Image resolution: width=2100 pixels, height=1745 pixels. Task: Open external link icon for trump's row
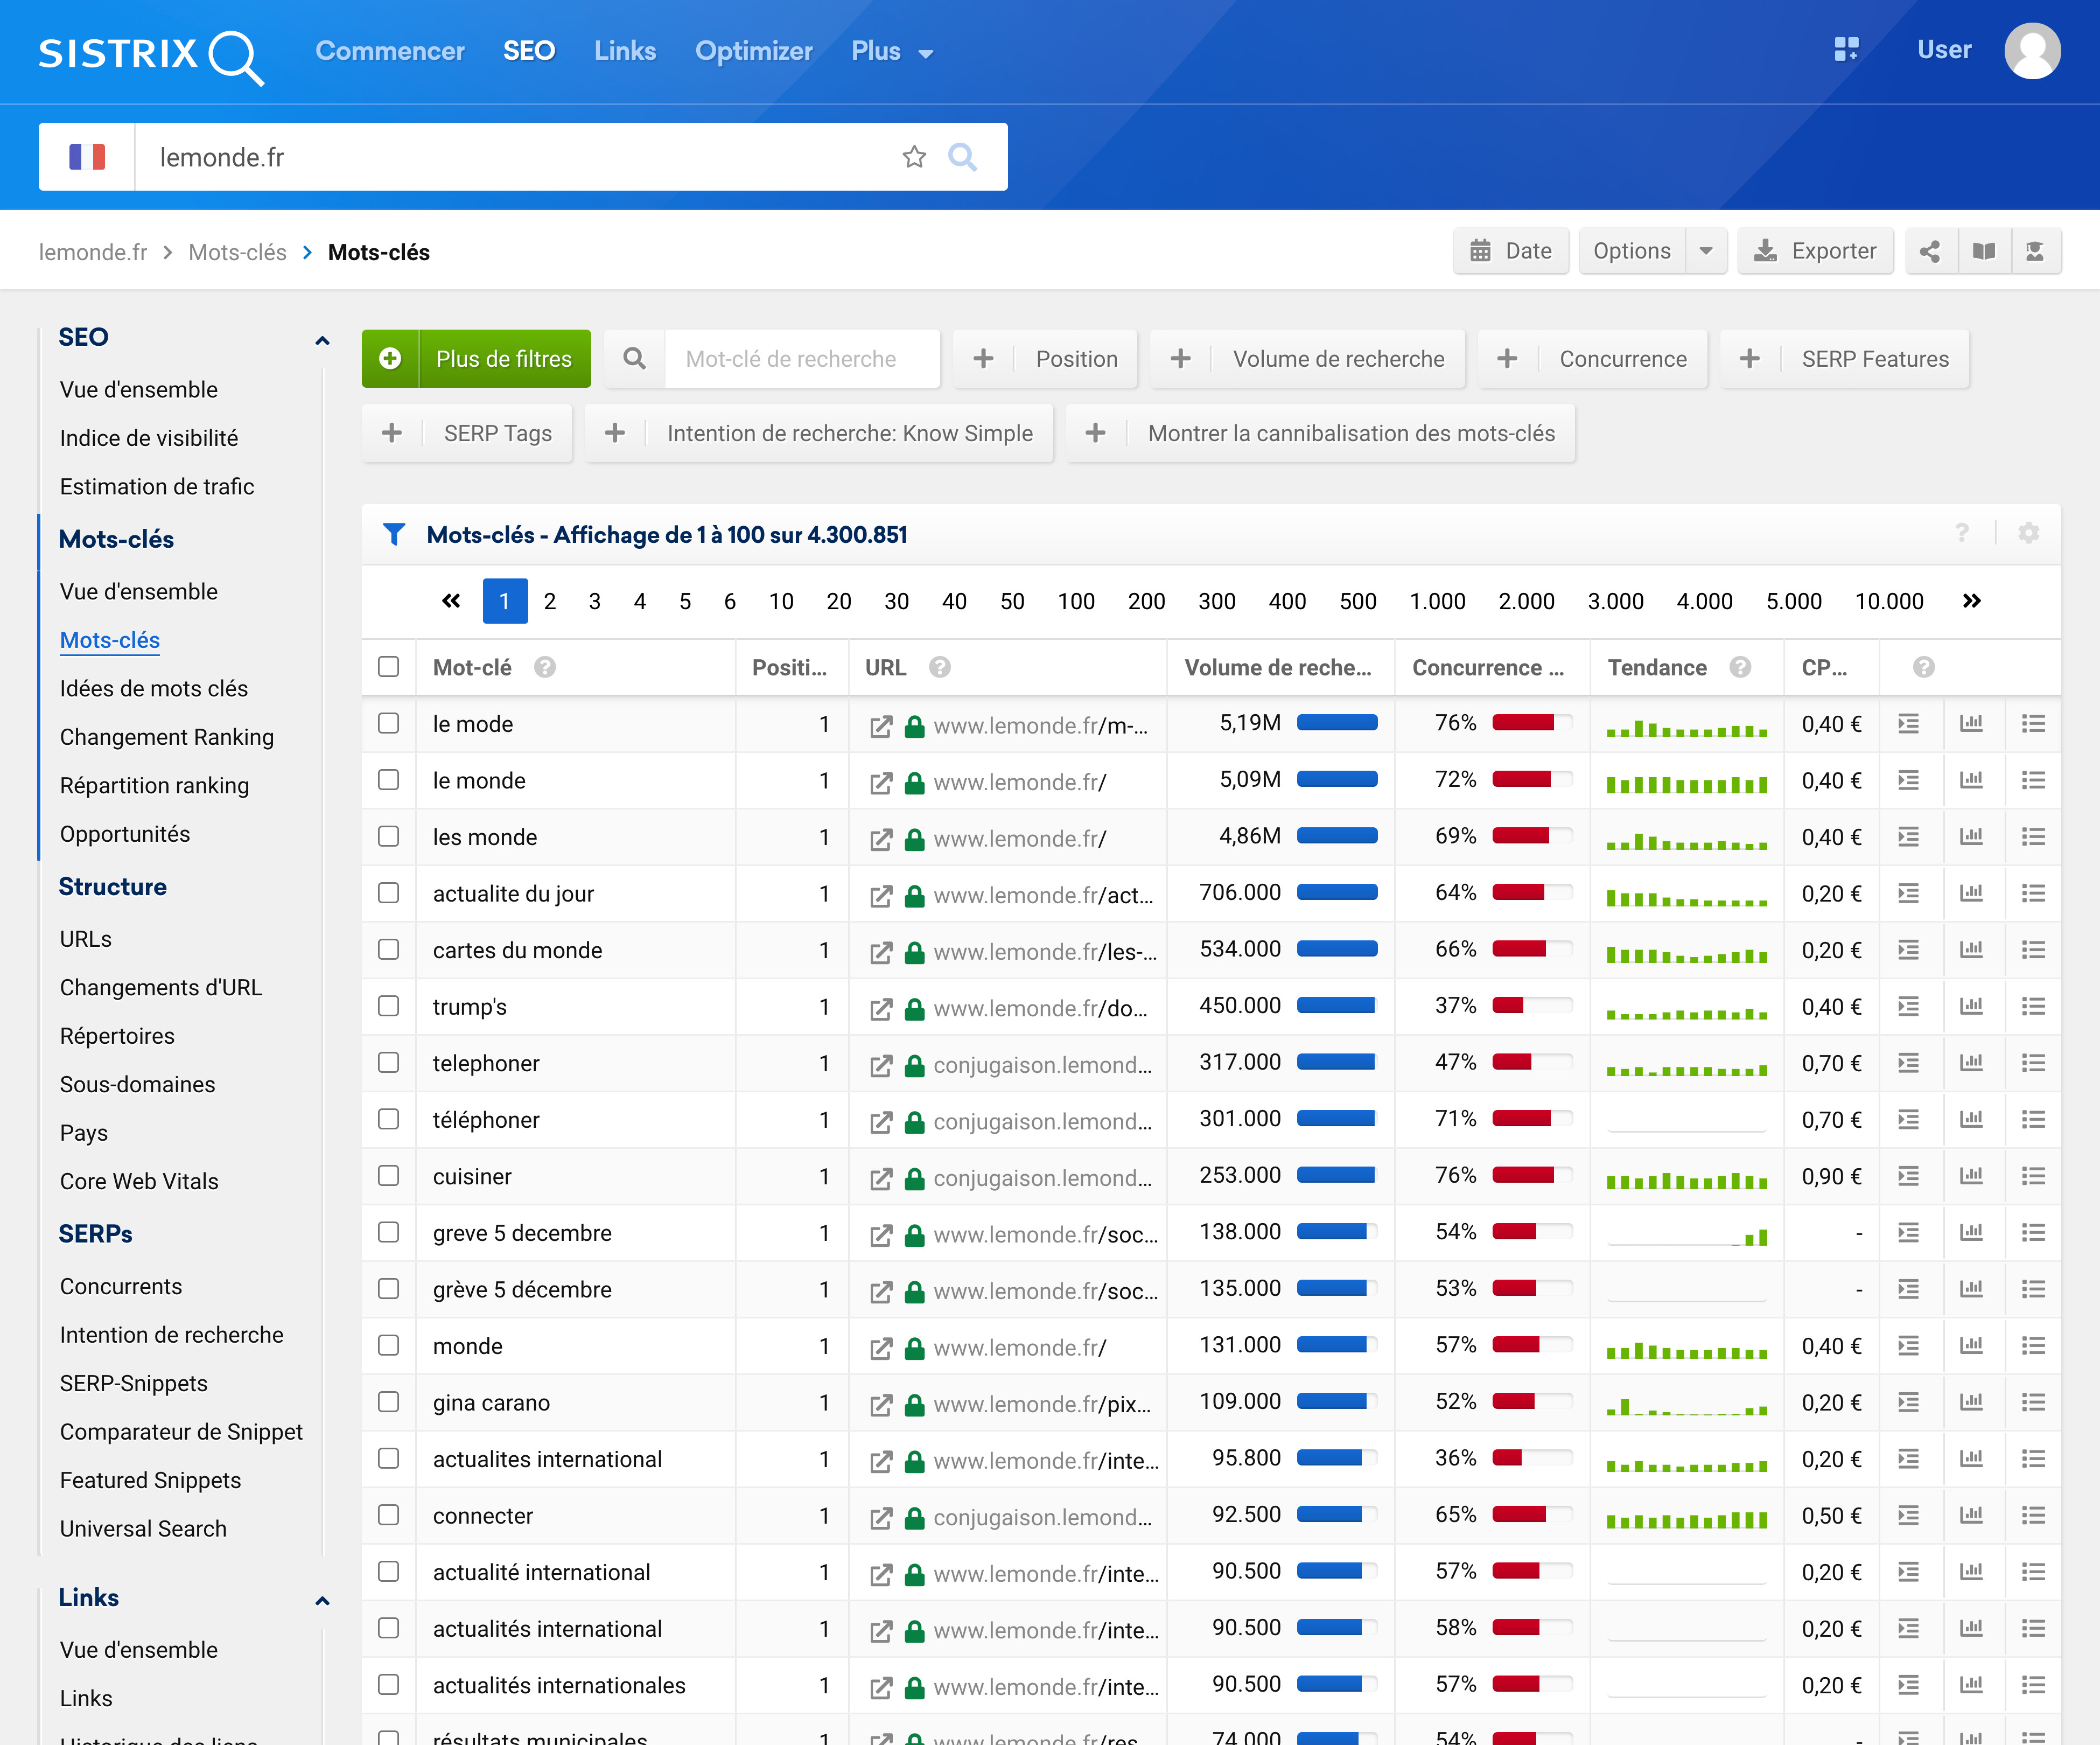pyautogui.click(x=880, y=1009)
